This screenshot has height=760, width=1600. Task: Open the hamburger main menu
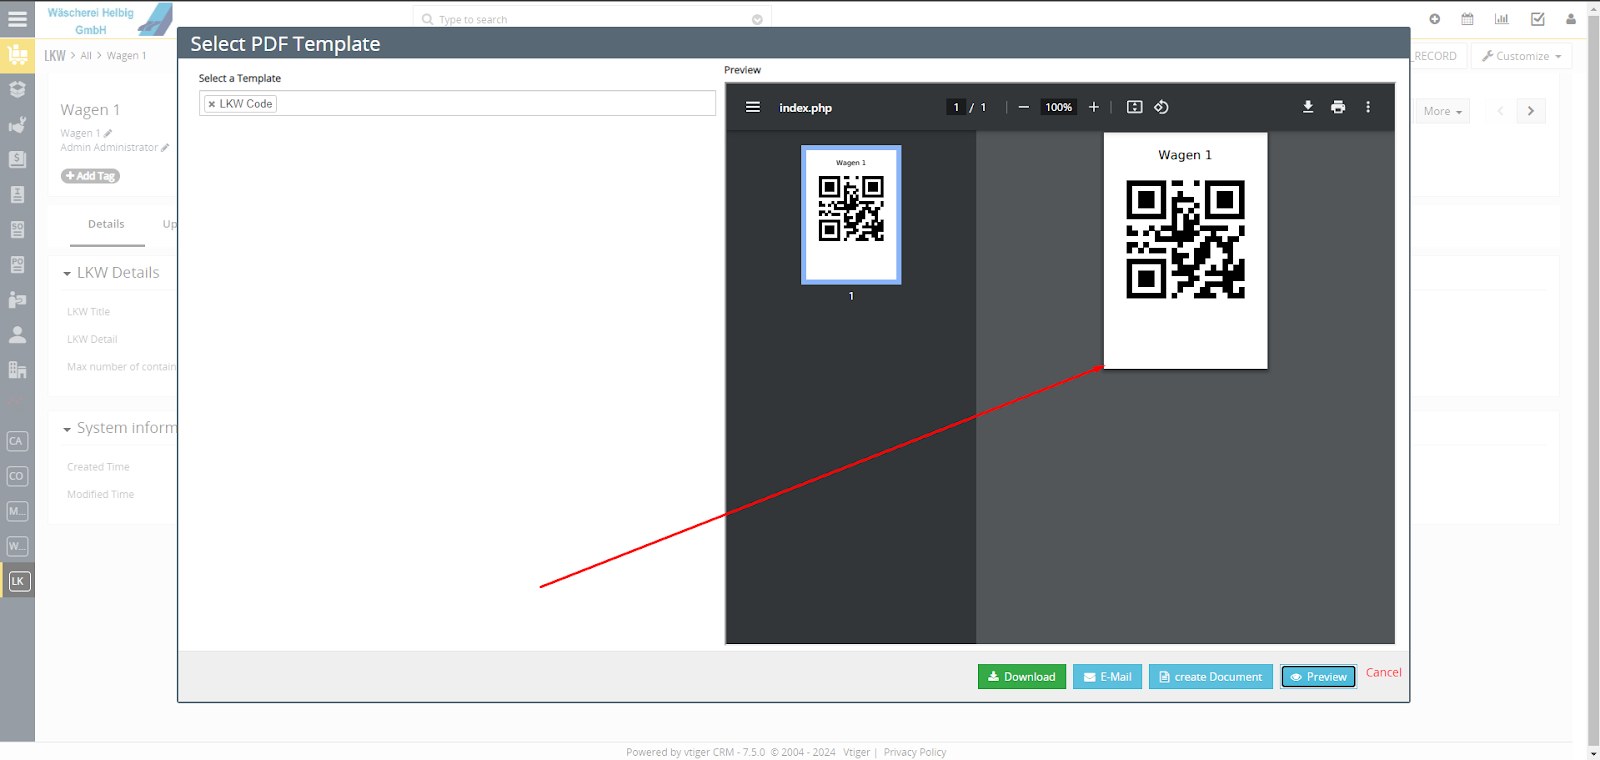point(17,19)
